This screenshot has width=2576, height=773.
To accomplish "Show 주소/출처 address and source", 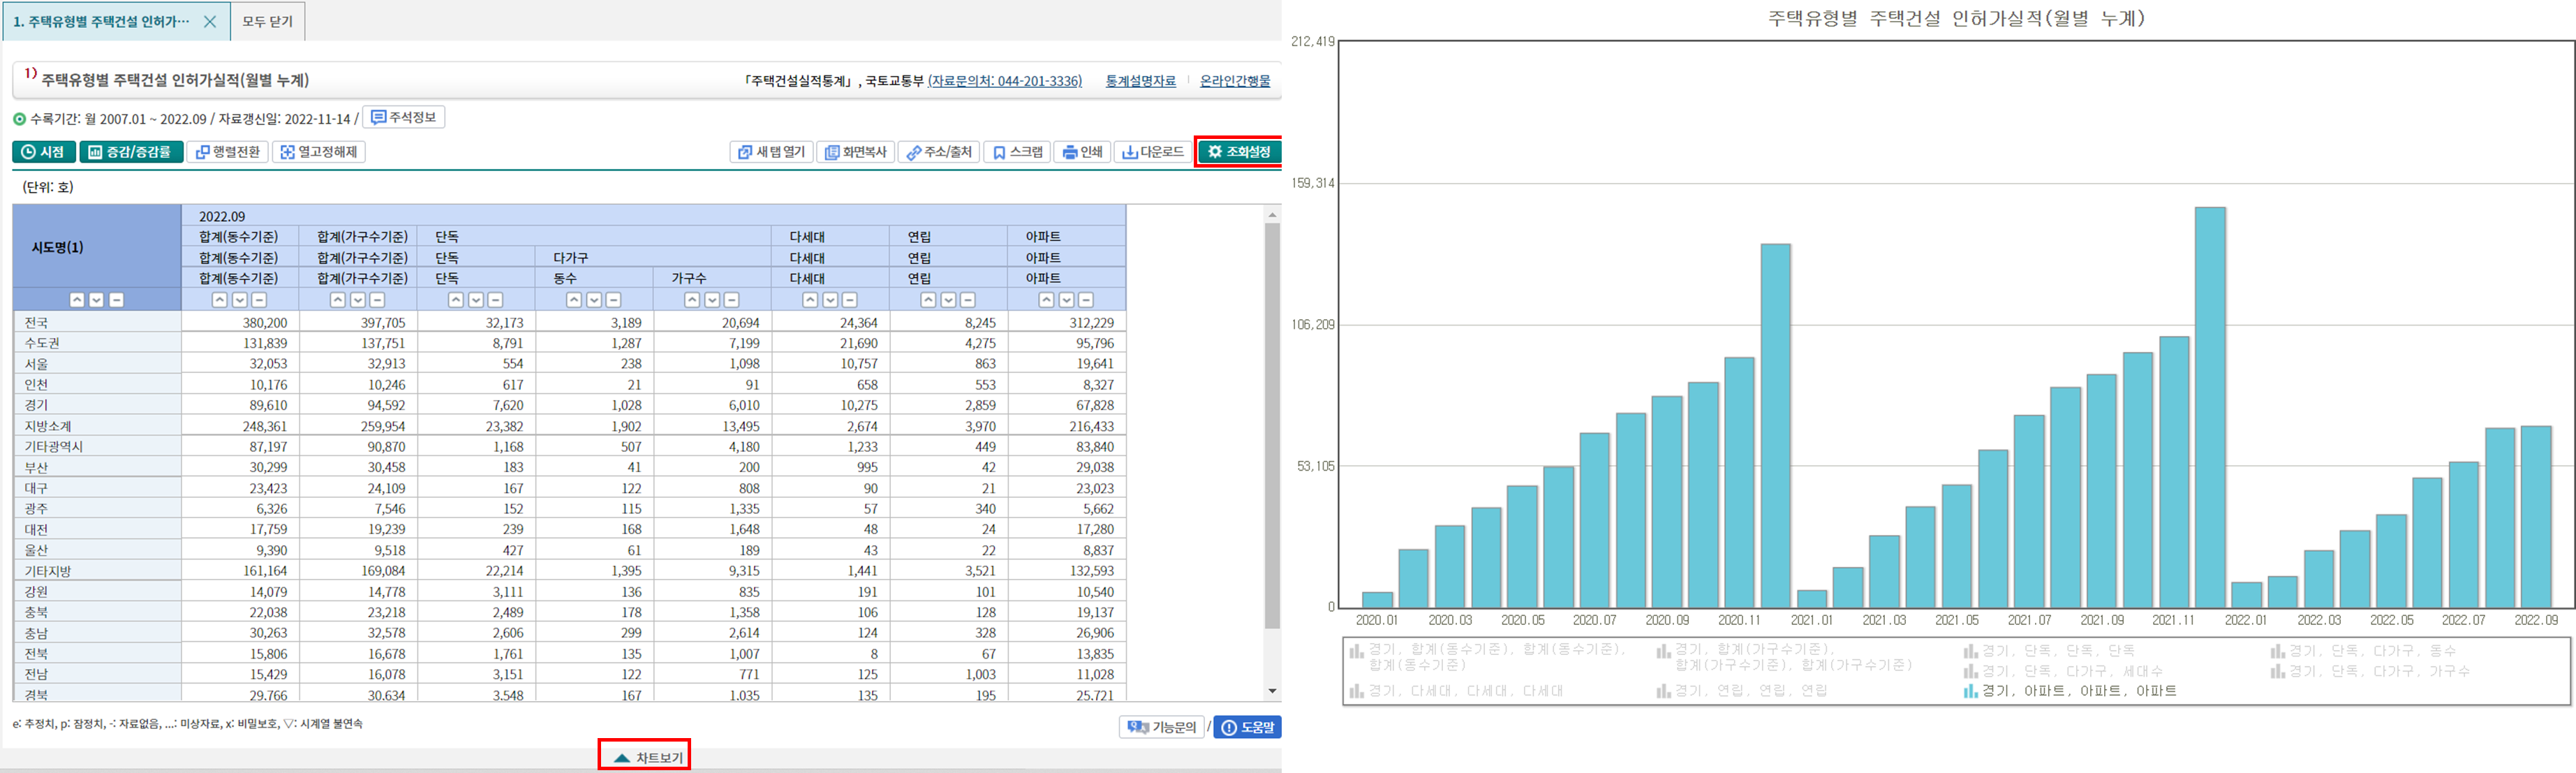I will coord(939,152).
